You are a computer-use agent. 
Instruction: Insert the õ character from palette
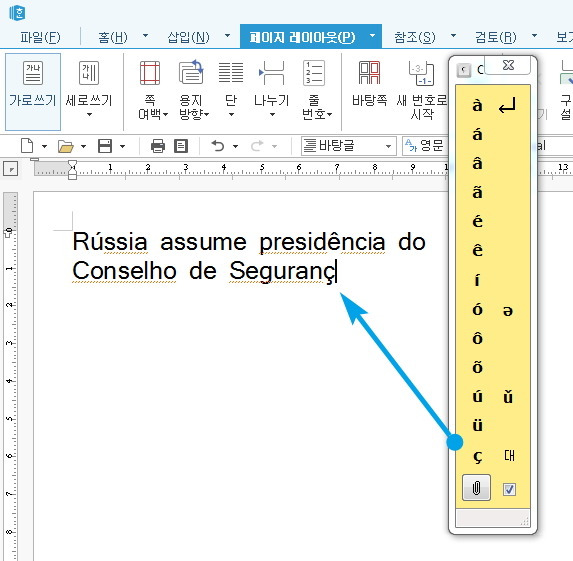coord(477,367)
